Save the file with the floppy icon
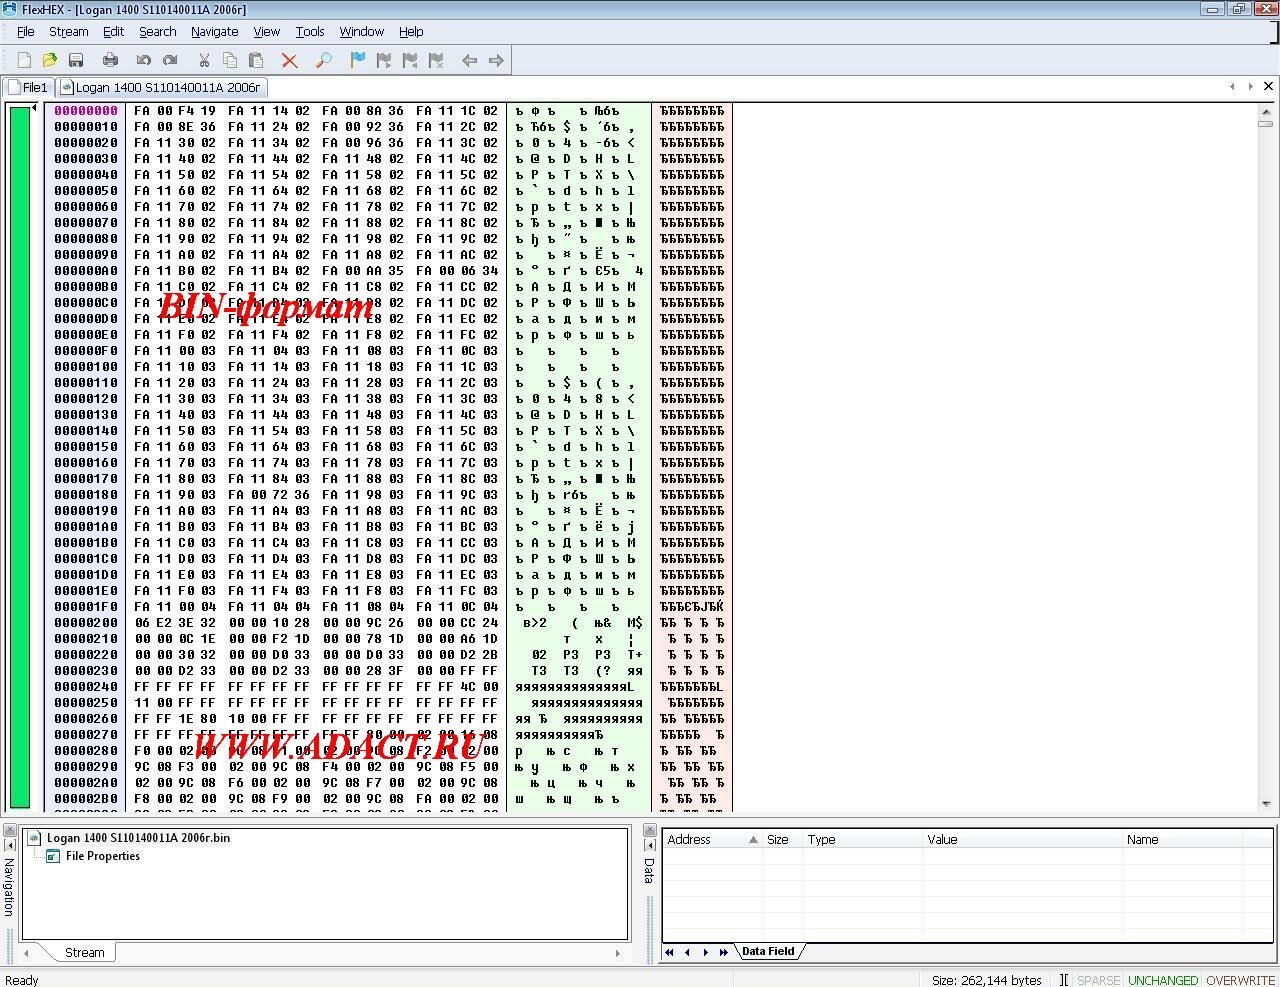The height and width of the screenshot is (987, 1280). (76, 60)
